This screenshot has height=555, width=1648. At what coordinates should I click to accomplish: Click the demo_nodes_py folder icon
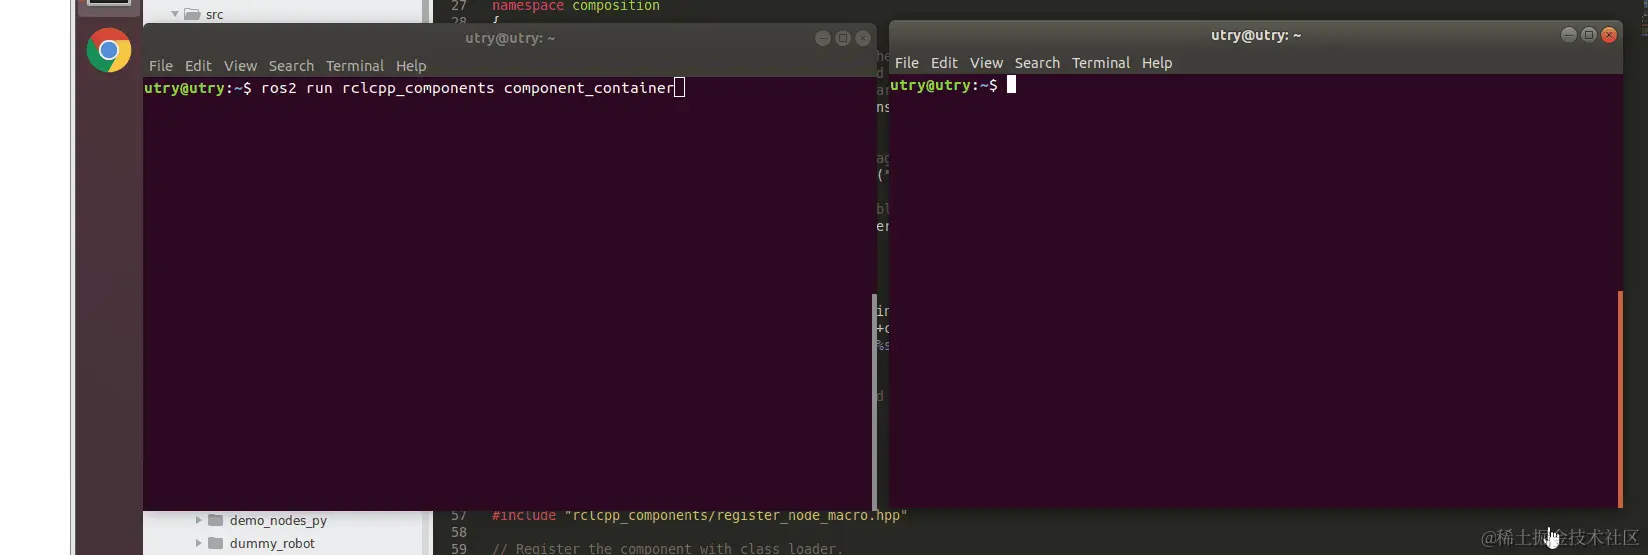[215, 520]
